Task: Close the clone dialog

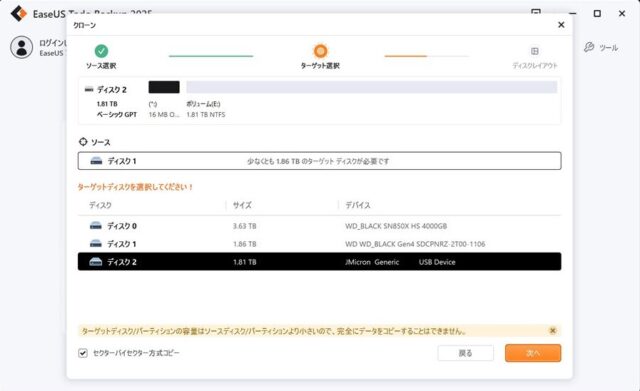Action: tap(561, 25)
